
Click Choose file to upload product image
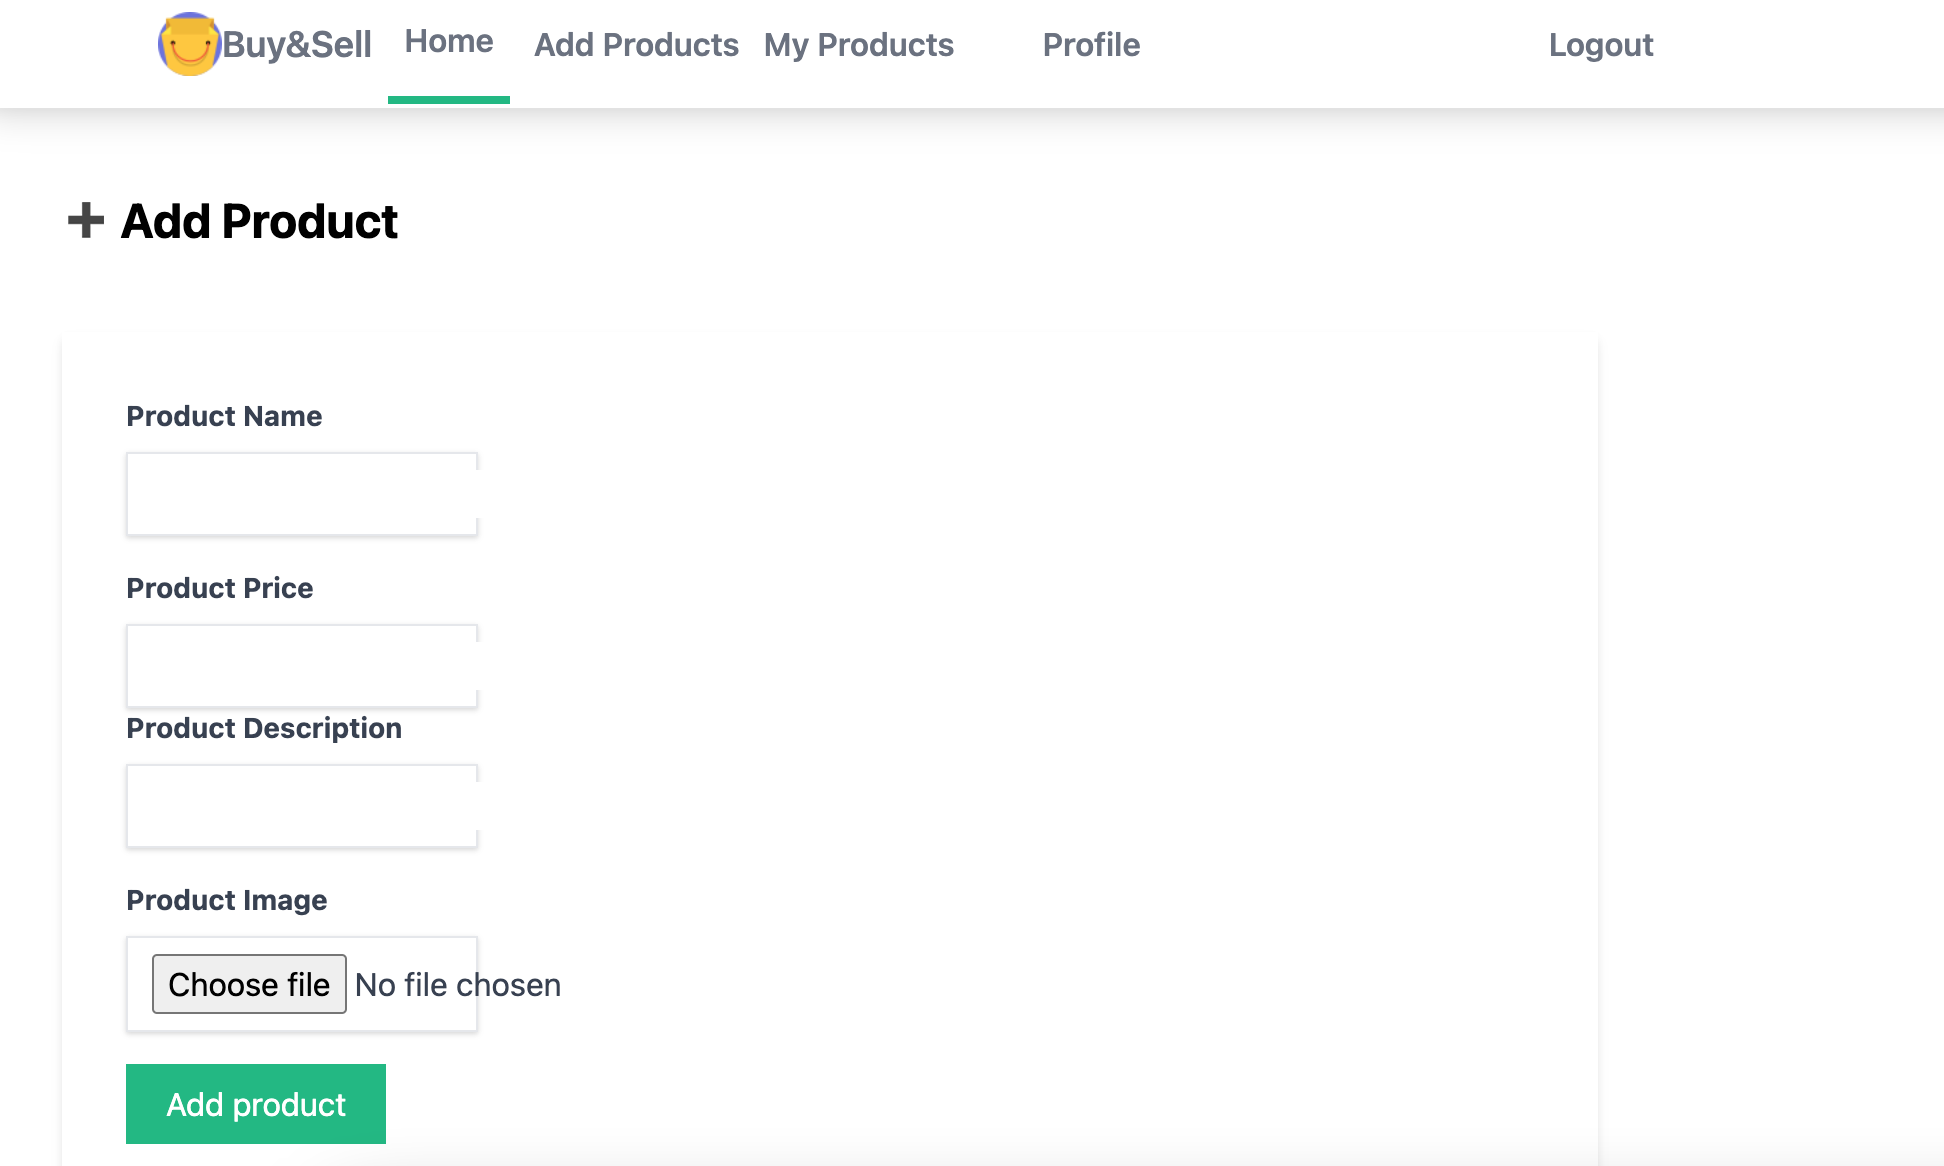click(248, 984)
